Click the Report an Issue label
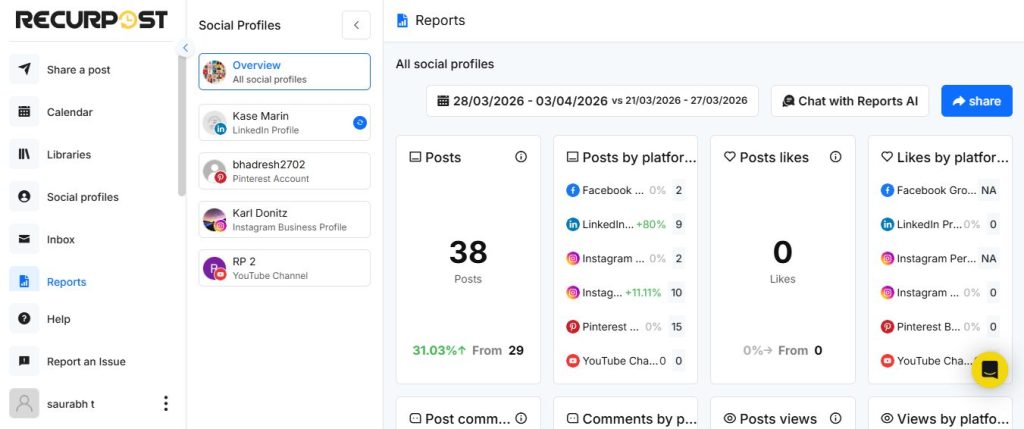Viewport: 1024px width, 429px height. 86,362
